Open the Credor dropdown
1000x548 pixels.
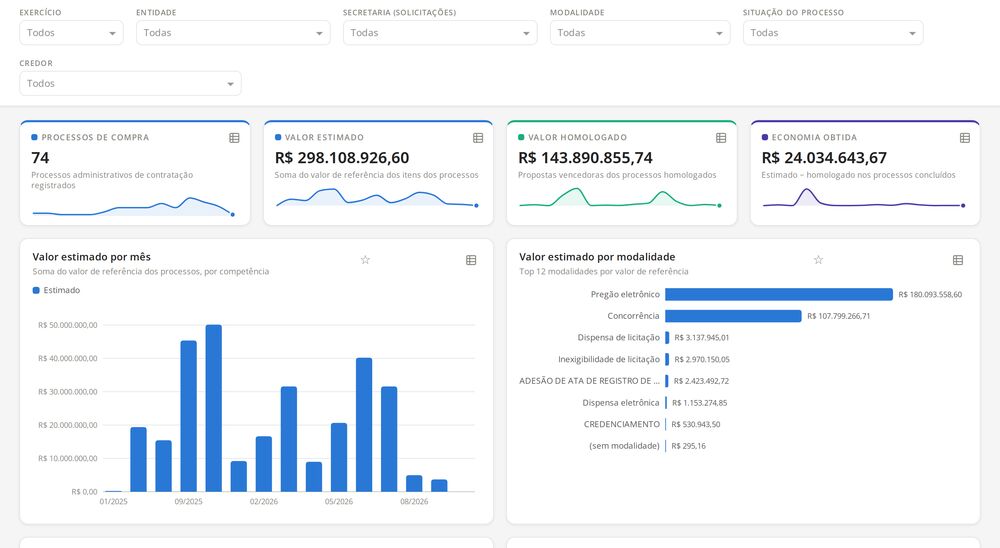click(130, 84)
